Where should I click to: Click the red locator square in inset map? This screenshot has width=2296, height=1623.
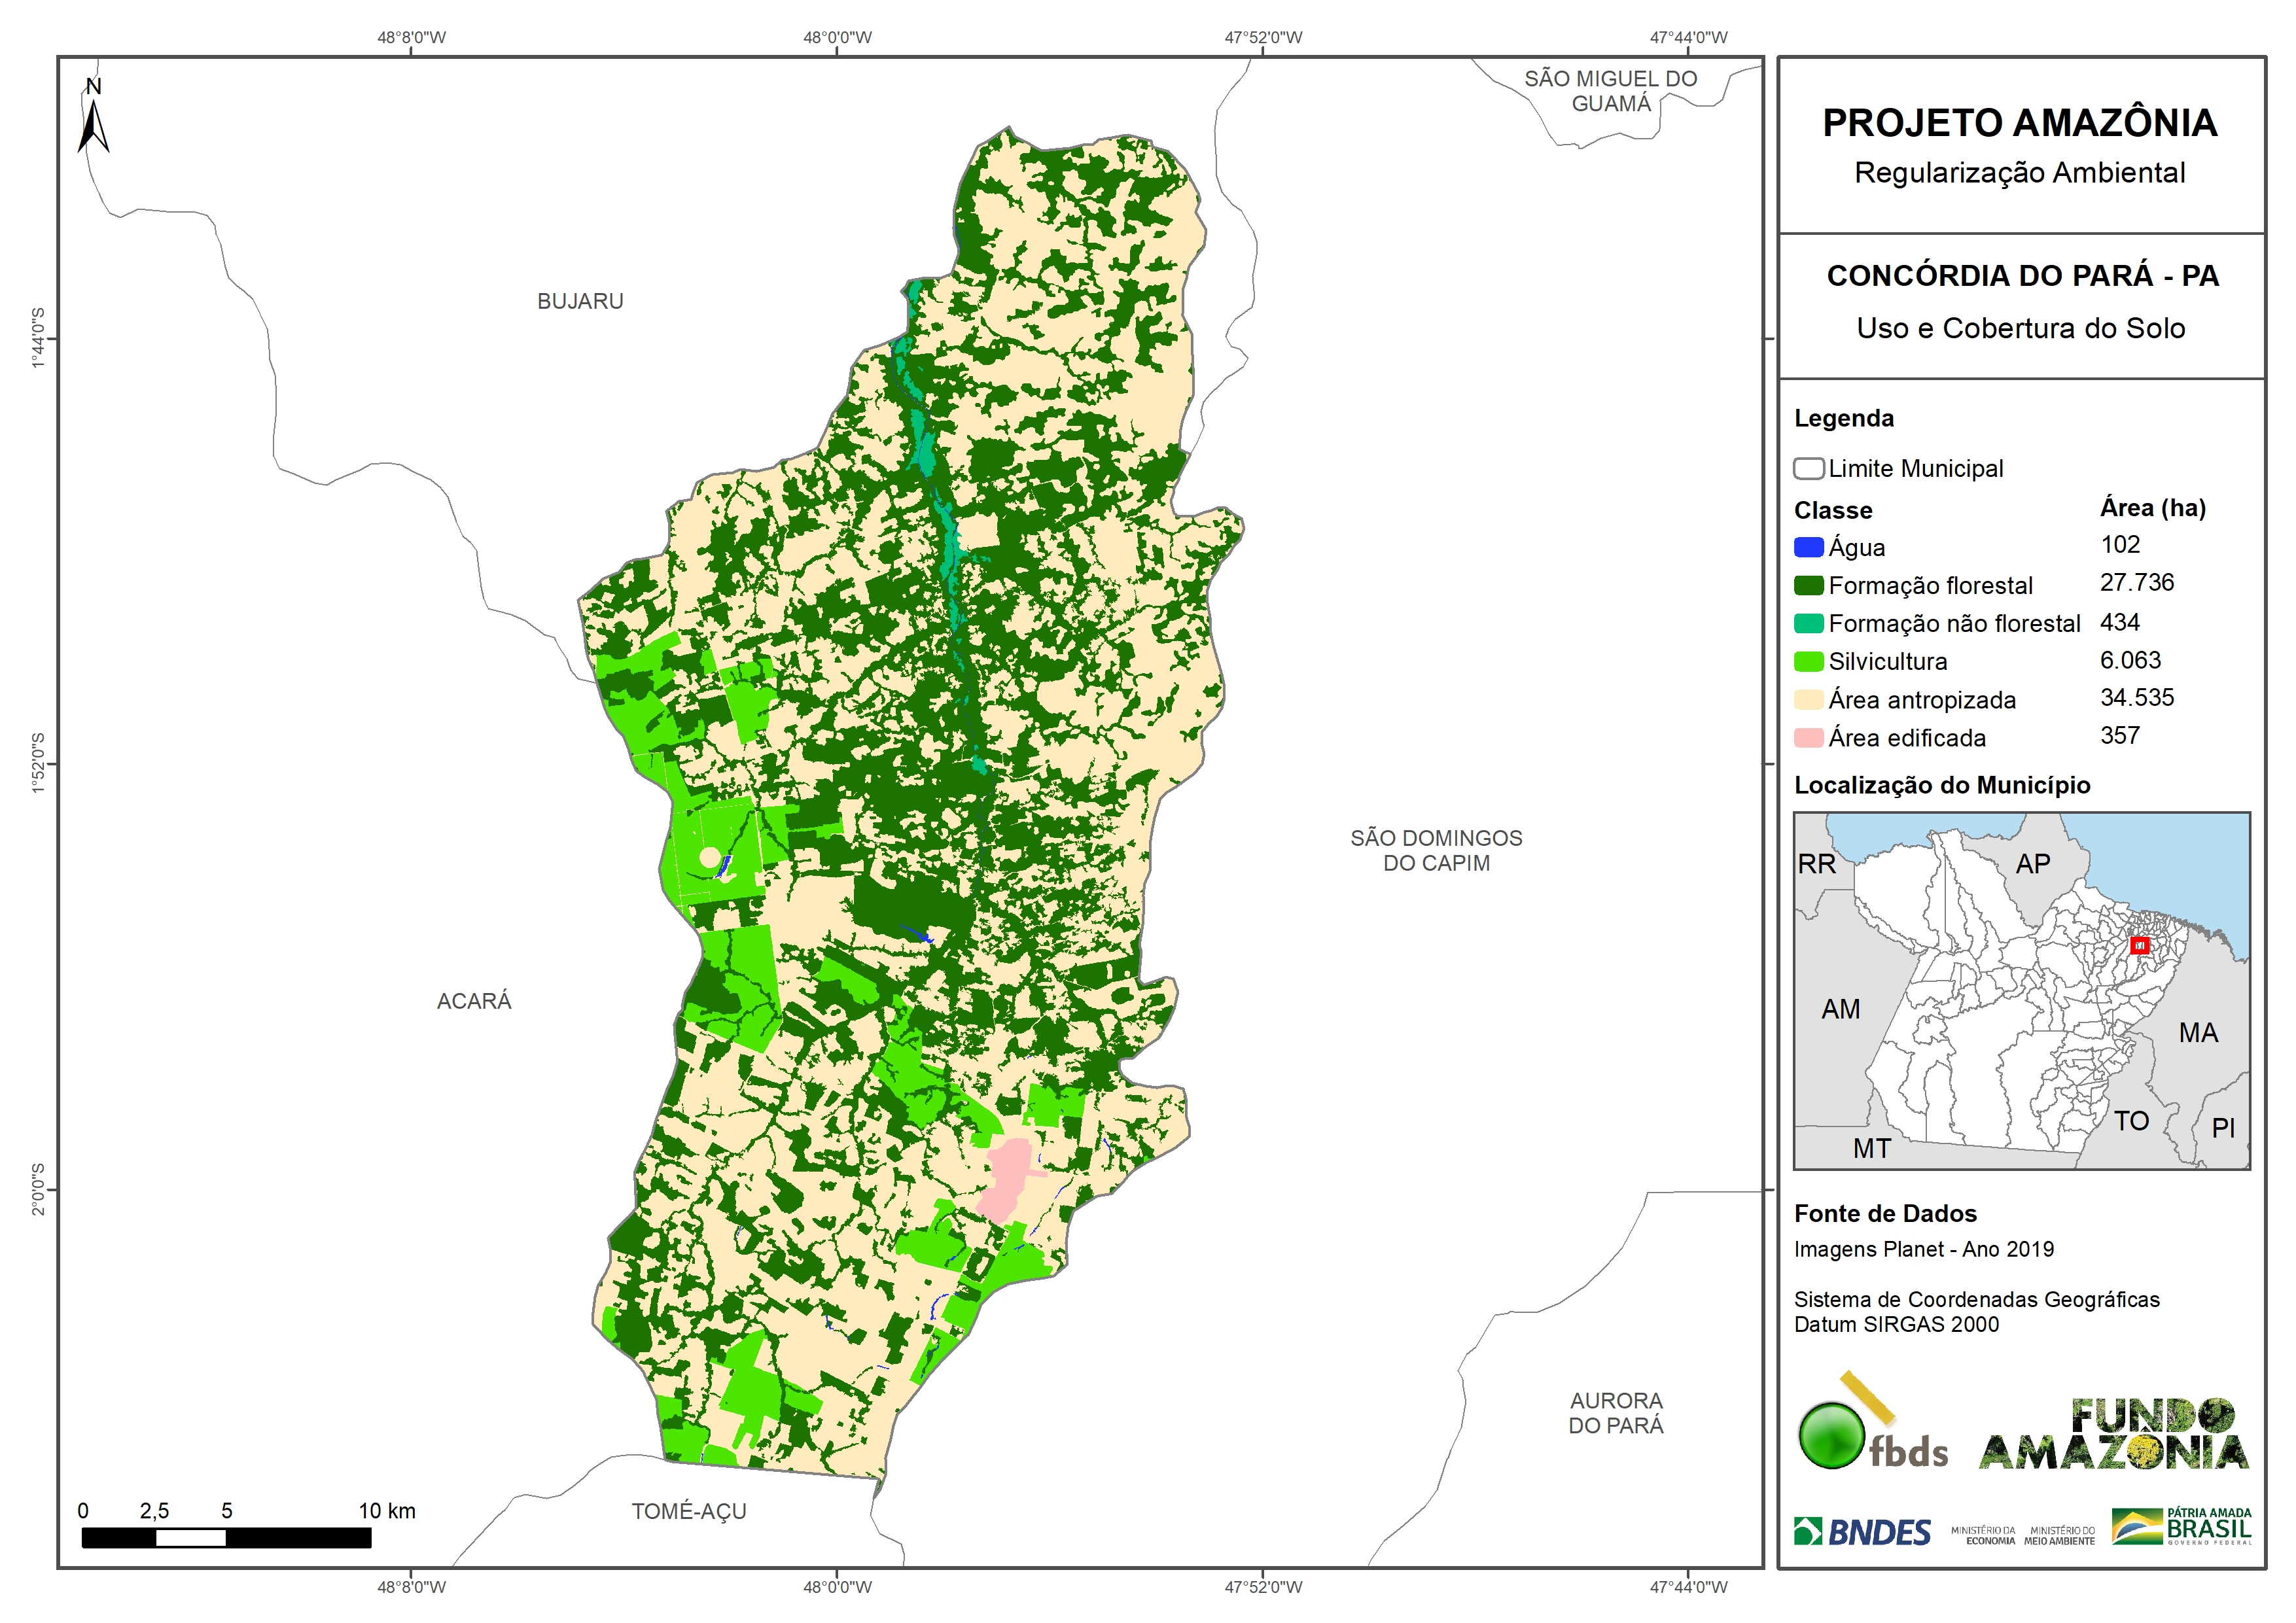(x=2139, y=945)
